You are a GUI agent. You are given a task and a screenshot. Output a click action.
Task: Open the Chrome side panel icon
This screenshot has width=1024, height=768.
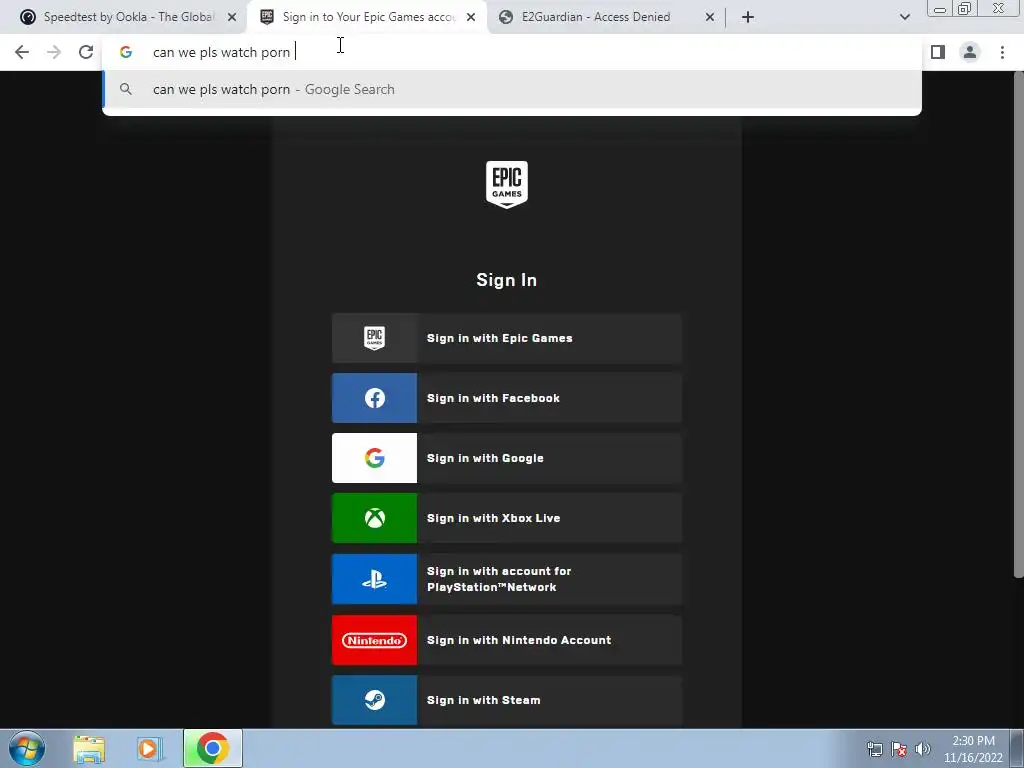pyautogui.click(x=938, y=52)
